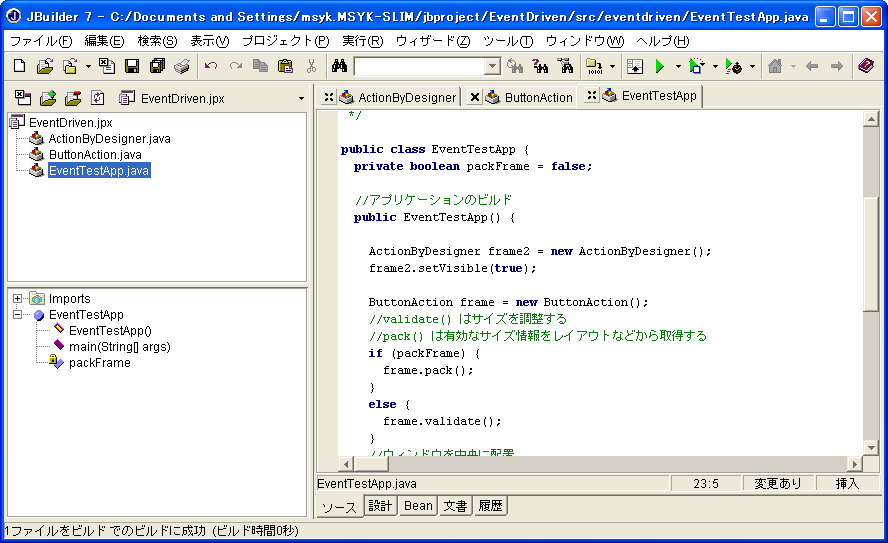Run the project with green arrow
888x543 pixels.
pos(659,67)
